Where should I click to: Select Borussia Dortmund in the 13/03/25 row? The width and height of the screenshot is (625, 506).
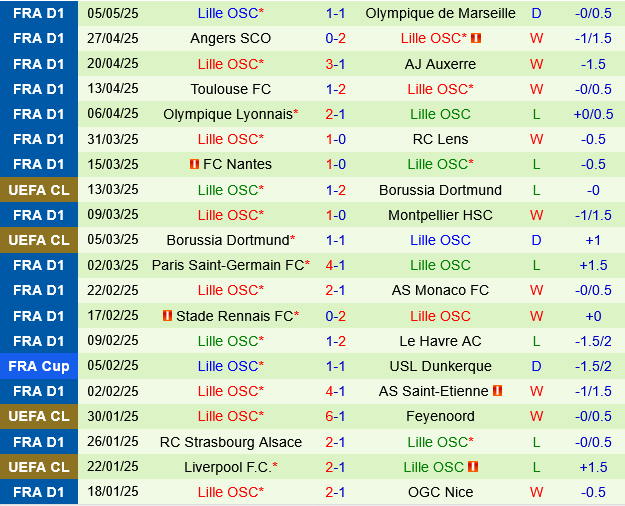pyautogui.click(x=440, y=190)
